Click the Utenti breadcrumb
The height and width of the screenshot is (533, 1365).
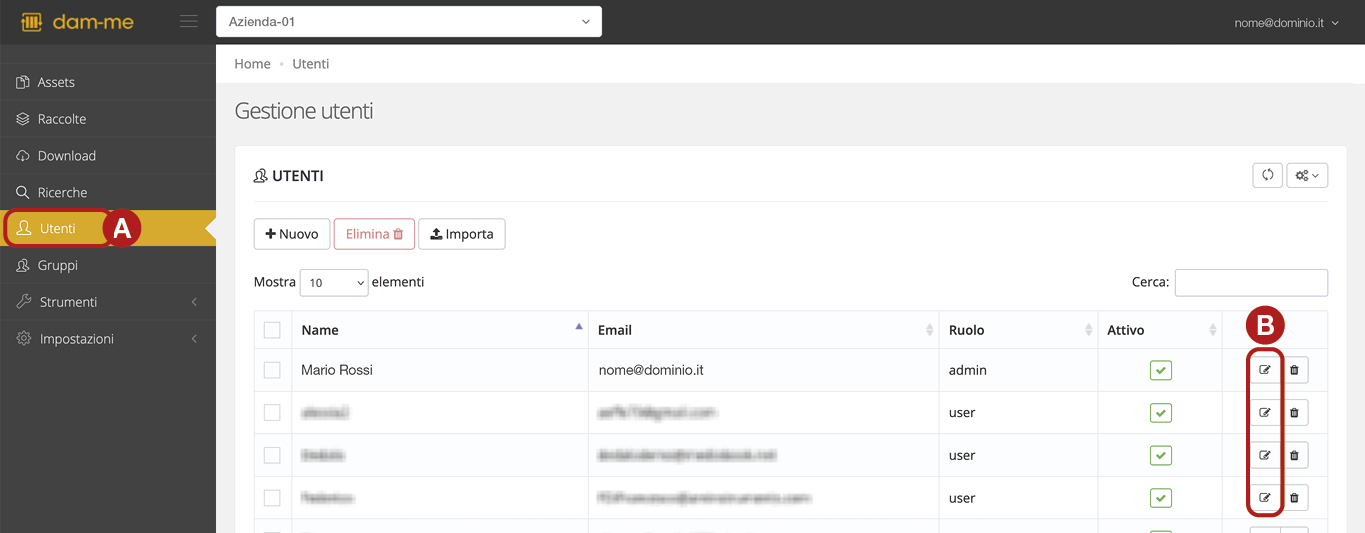pyautogui.click(x=311, y=64)
